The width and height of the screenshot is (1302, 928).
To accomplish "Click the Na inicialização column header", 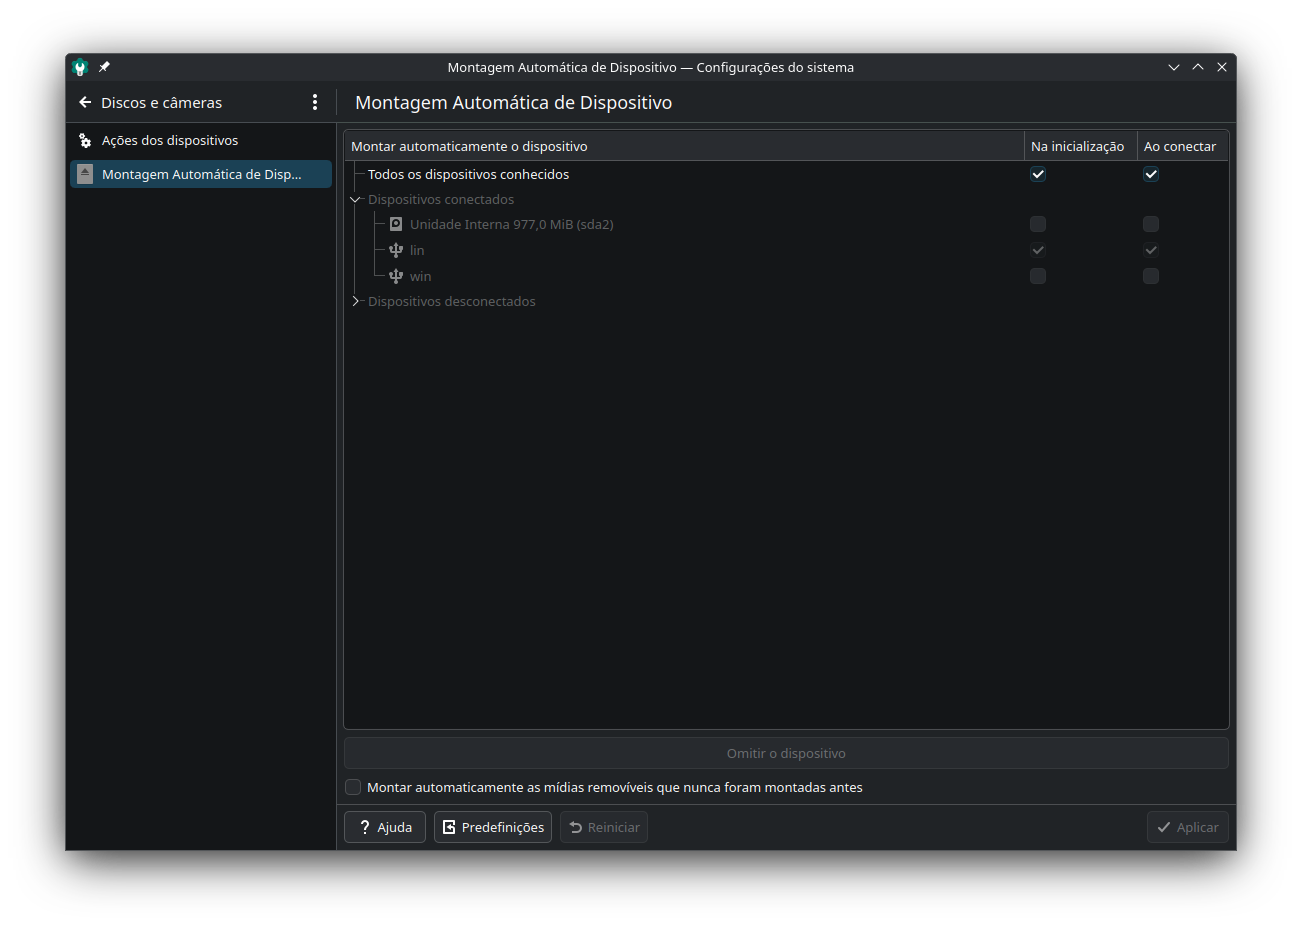I will pyautogui.click(x=1080, y=146).
